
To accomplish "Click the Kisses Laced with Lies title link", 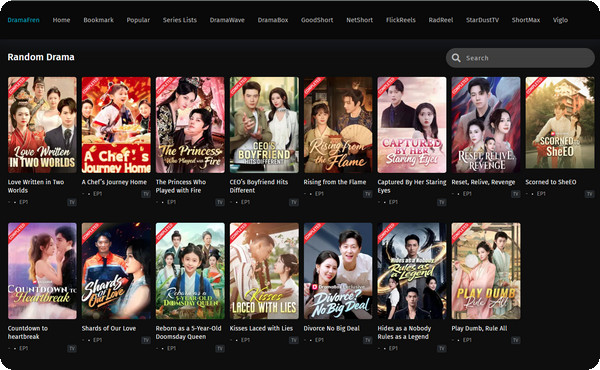I will pyautogui.click(x=261, y=328).
